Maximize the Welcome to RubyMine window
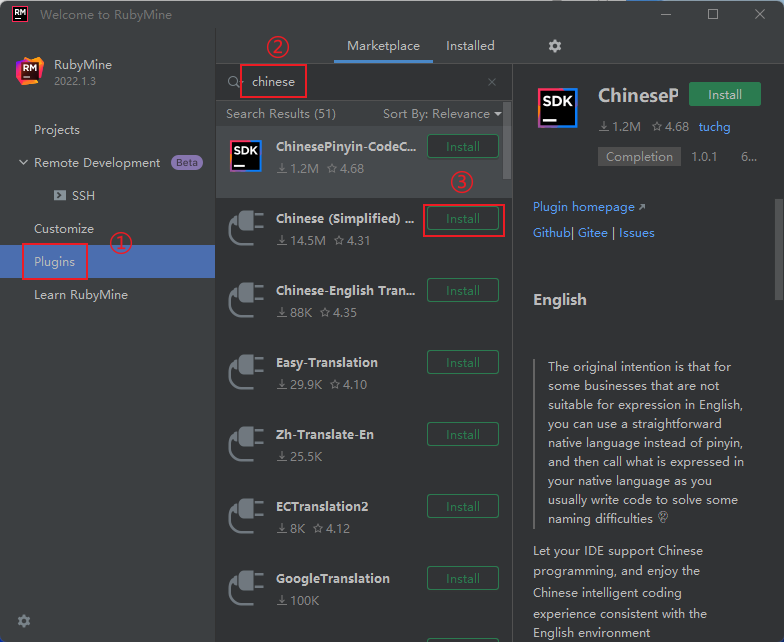The width and height of the screenshot is (784, 642). pyautogui.click(x=713, y=14)
